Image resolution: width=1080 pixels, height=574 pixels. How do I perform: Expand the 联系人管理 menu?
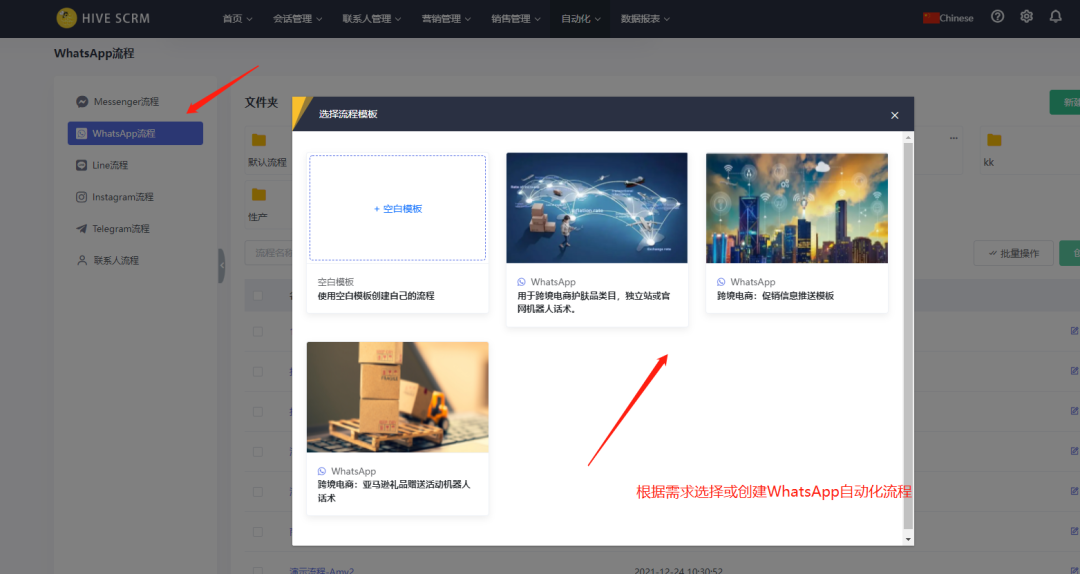[x=372, y=19]
